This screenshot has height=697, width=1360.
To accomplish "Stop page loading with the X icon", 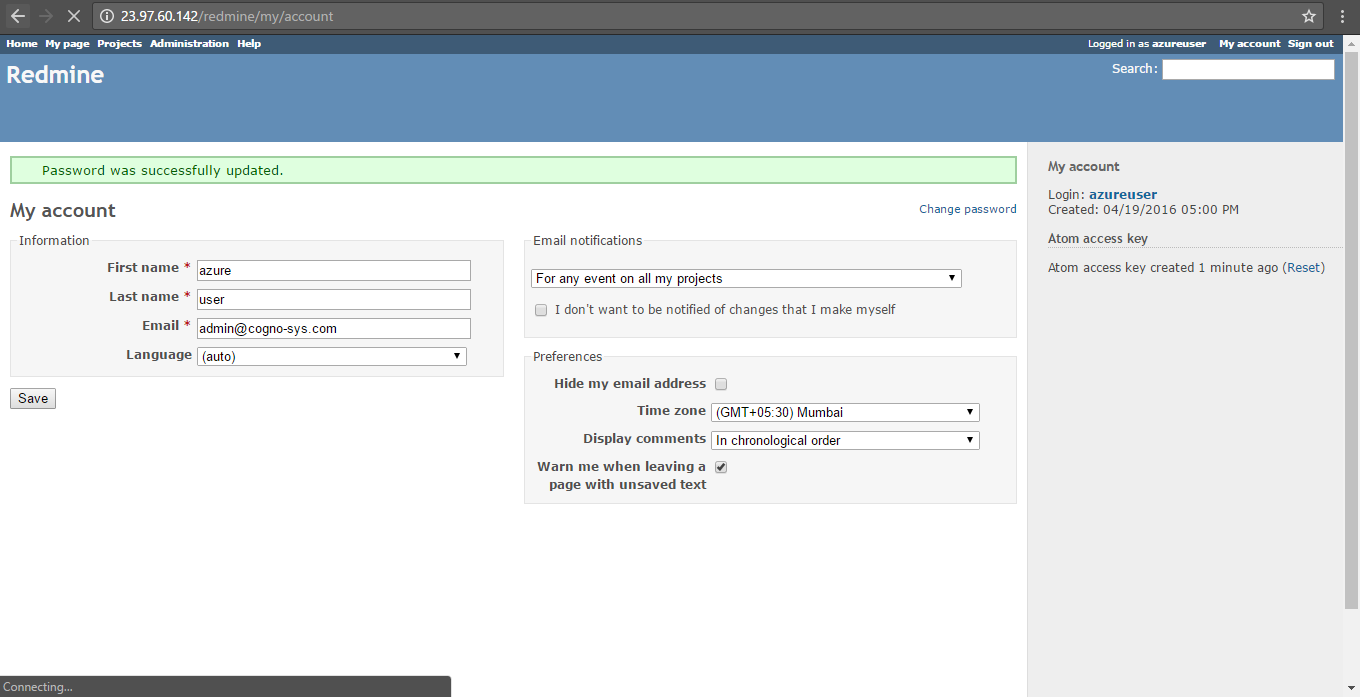I will 73,16.
